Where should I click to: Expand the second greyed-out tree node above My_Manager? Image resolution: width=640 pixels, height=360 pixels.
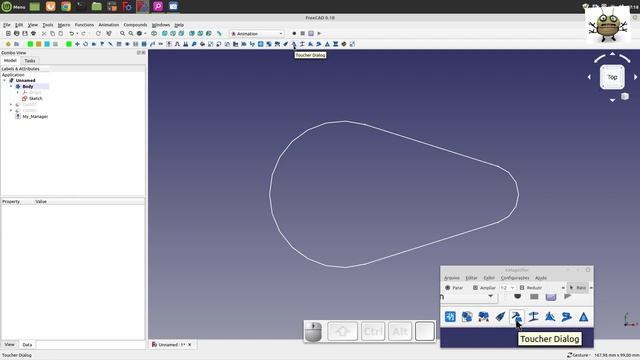[x=11, y=111]
